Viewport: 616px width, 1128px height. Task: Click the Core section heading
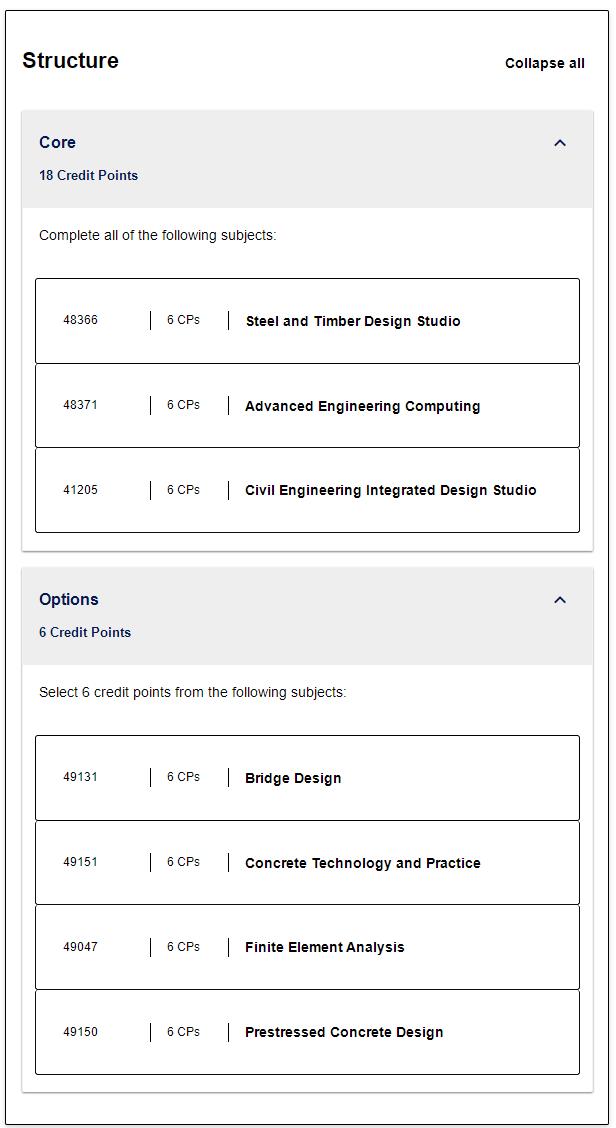tap(57, 142)
